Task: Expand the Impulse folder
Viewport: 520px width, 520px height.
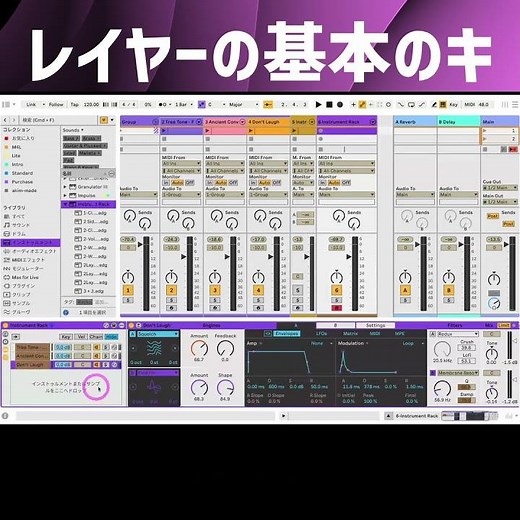Action: [x=65, y=196]
